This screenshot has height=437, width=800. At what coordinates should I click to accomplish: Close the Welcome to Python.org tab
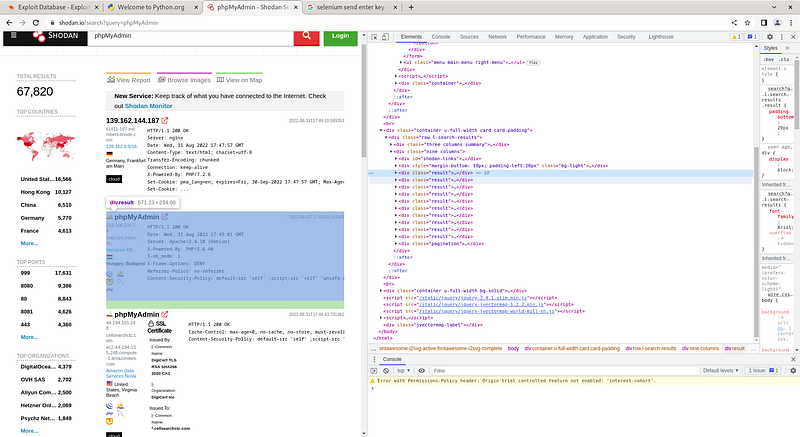(196, 7)
